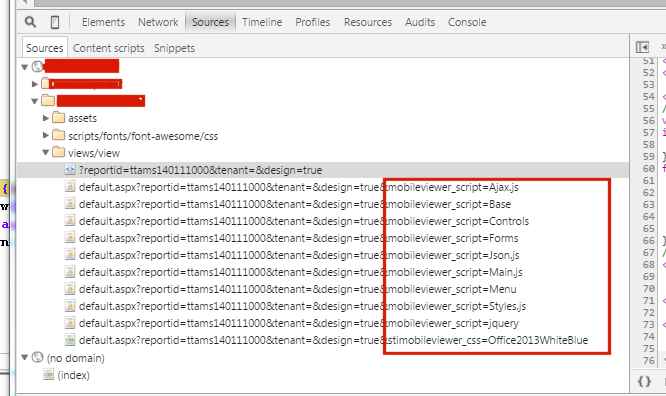Open the mobileviewer_script=Base file
This screenshot has height=396, width=666.
(295, 204)
